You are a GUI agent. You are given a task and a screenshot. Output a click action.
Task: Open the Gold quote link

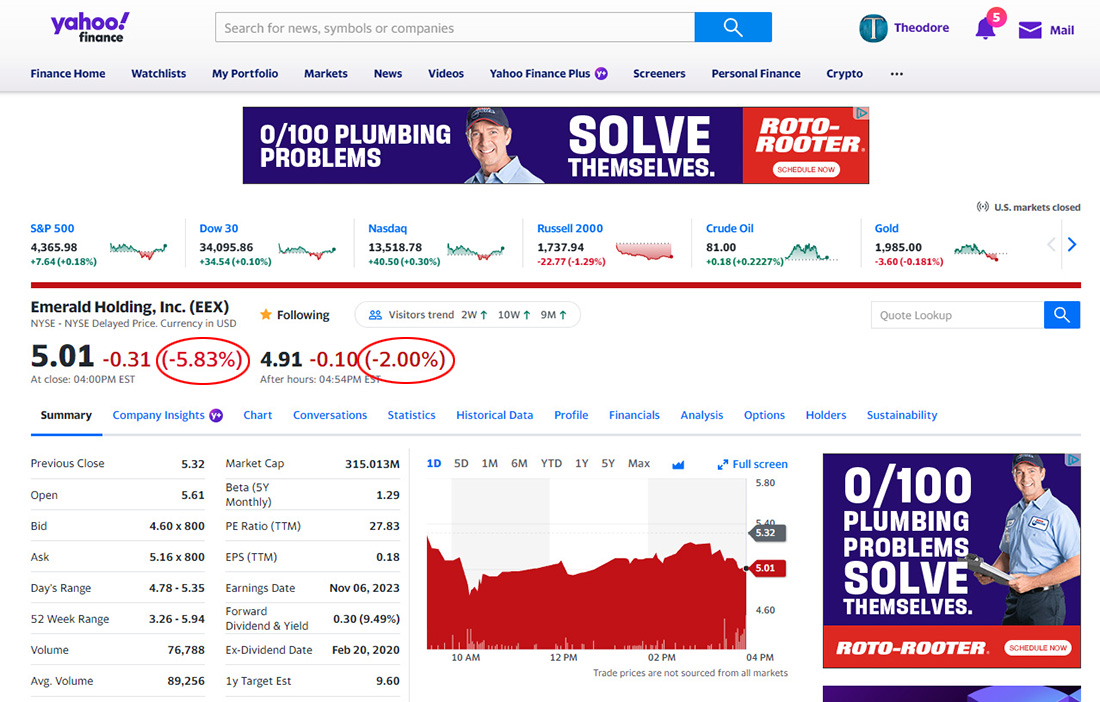coord(887,228)
